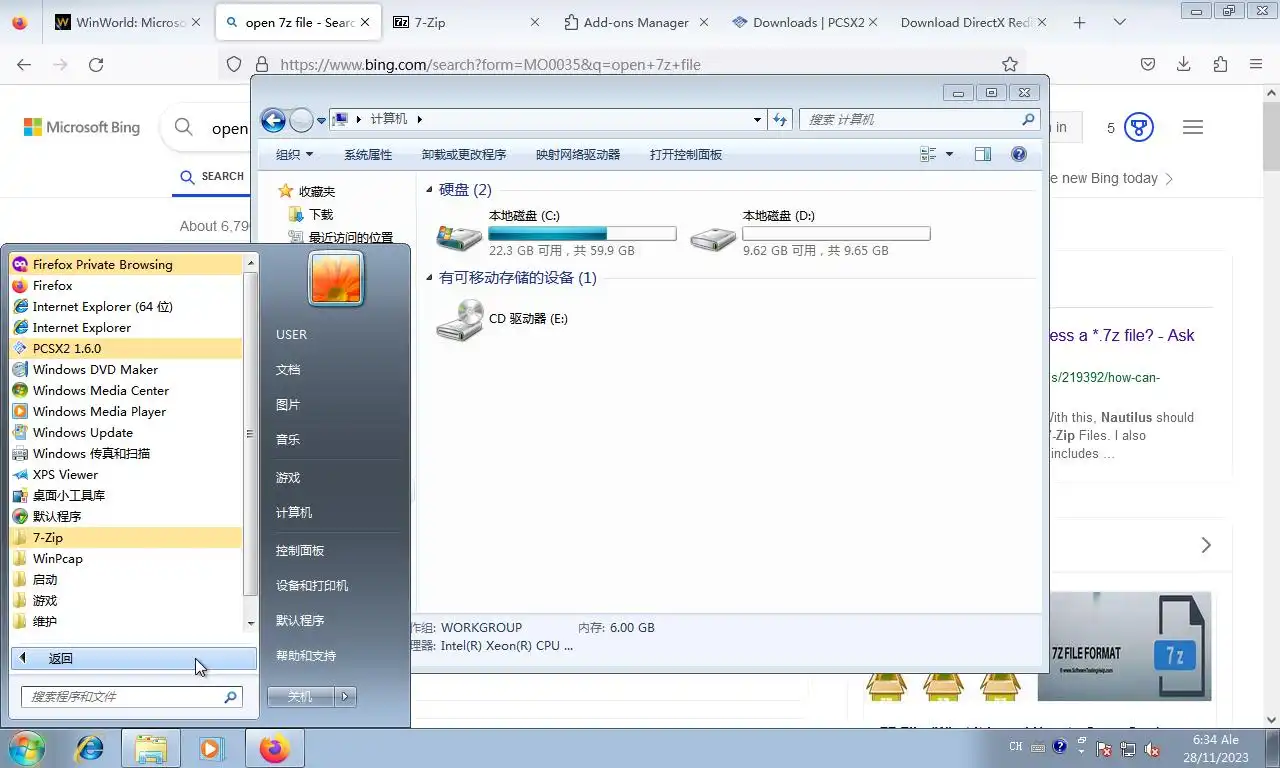Refresh the Explorer 计算机 view
This screenshot has height=768, width=1280.
780,119
